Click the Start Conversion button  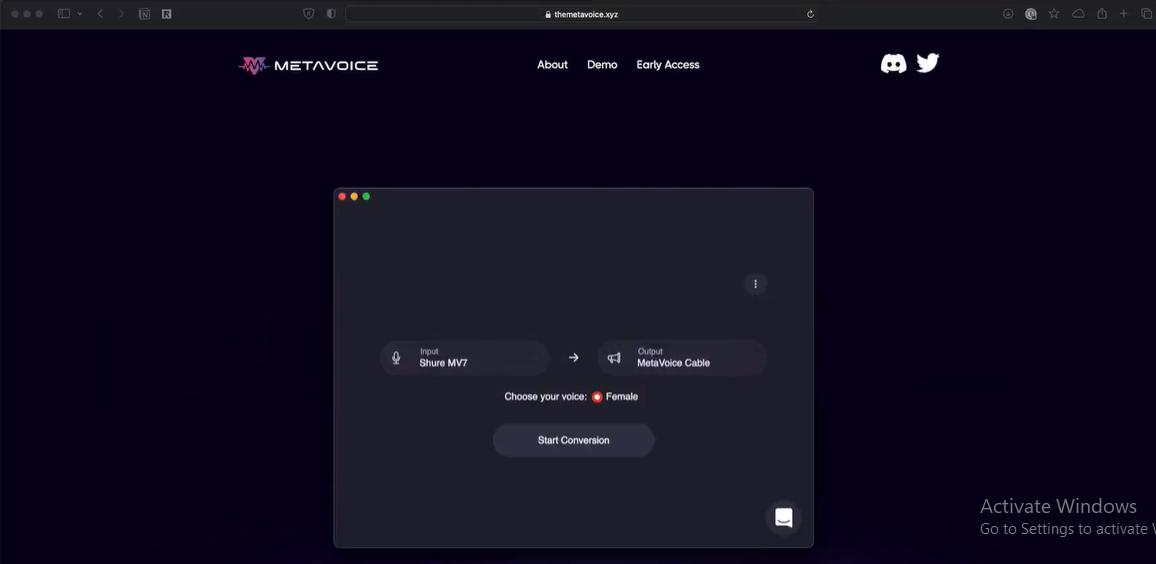[x=574, y=440]
